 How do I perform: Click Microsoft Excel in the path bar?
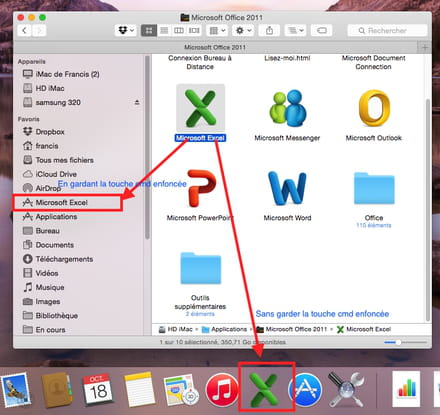tap(364, 329)
